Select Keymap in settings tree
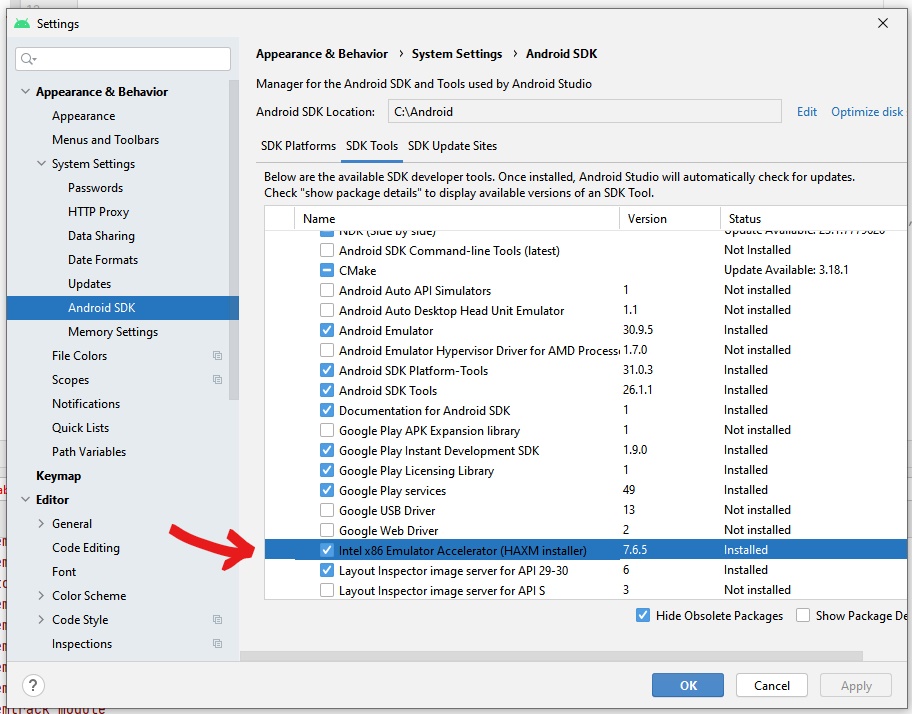The image size is (912, 714). (x=58, y=476)
